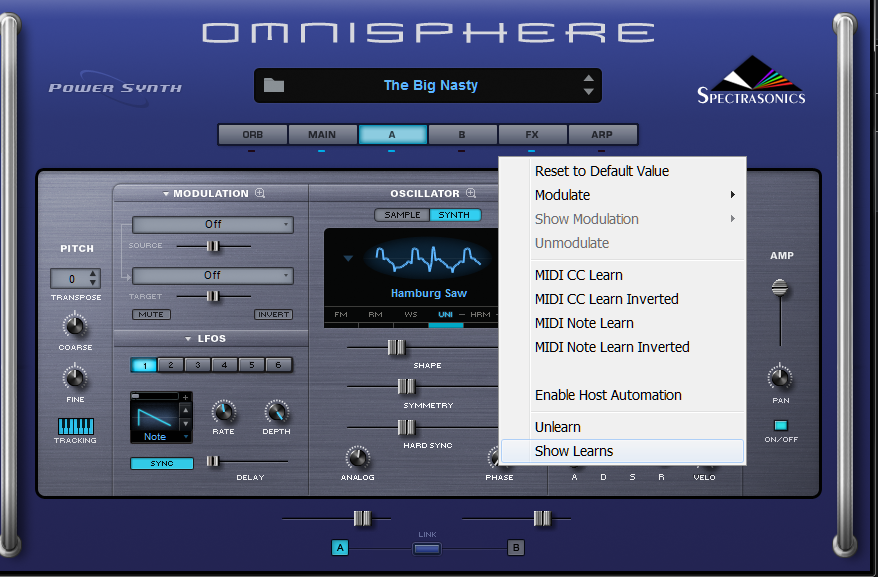Select LFO 2
The width and height of the screenshot is (878, 577).
(x=171, y=365)
